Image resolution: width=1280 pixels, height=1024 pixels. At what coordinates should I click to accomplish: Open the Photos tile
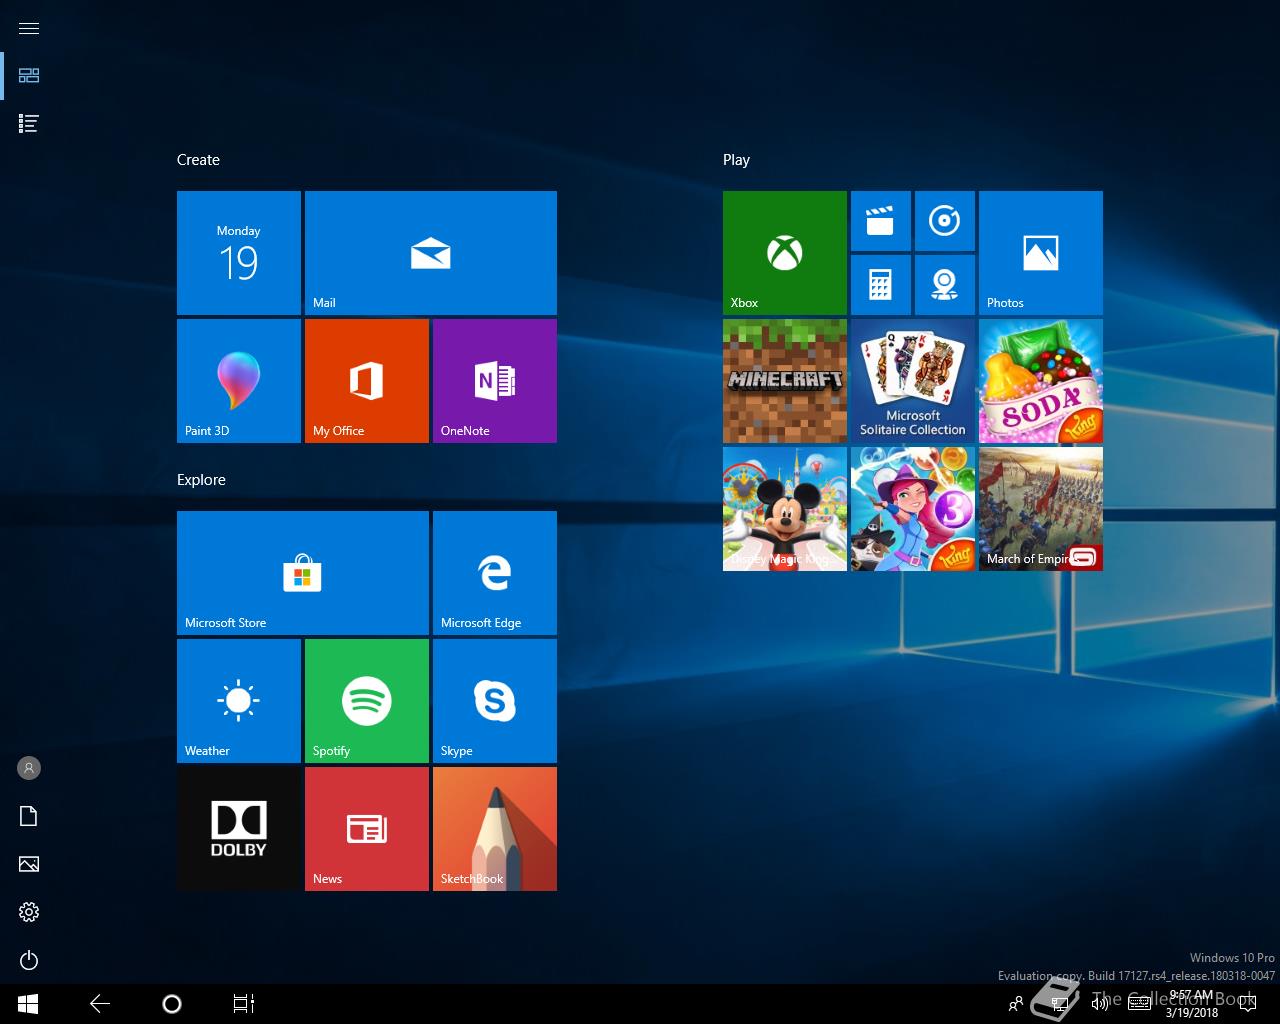click(x=1041, y=253)
